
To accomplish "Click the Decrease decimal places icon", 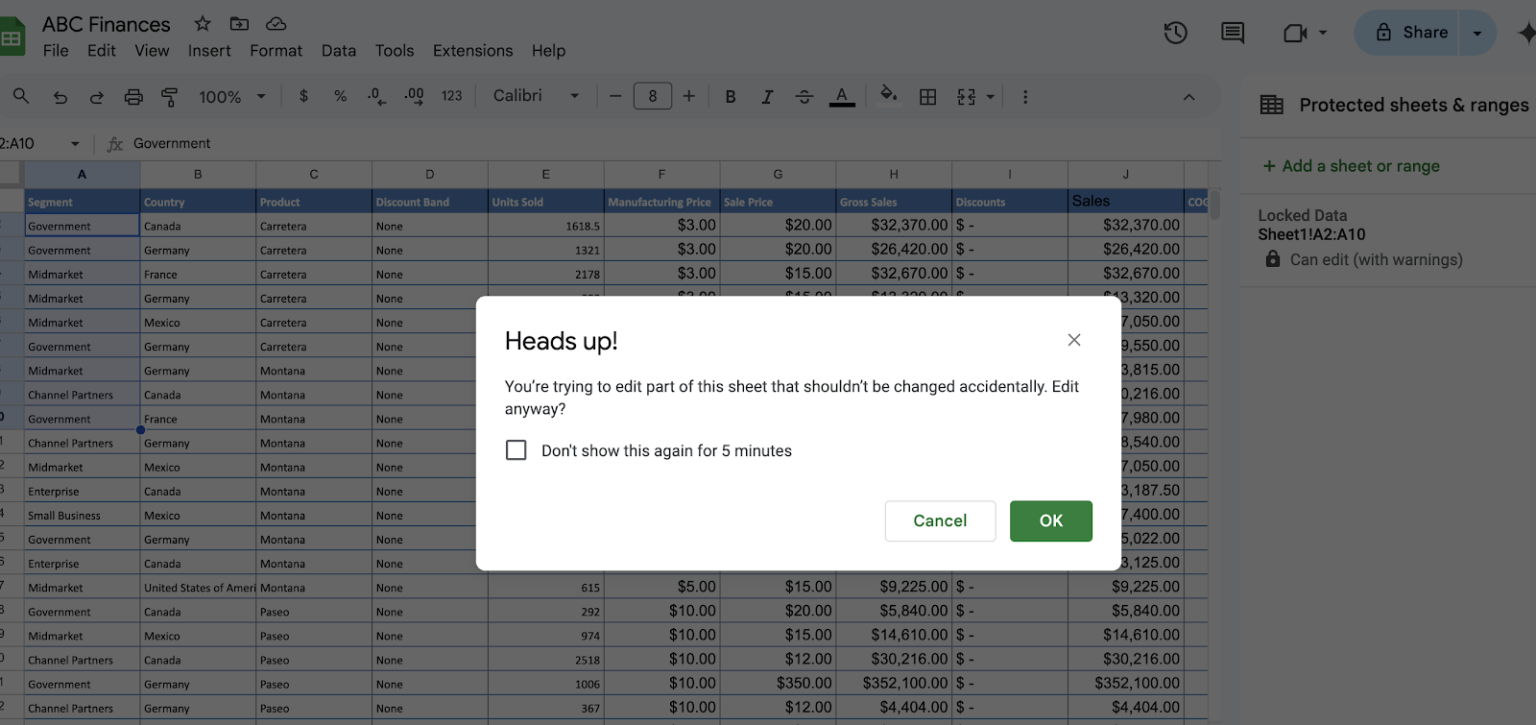I will click(x=375, y=96).
